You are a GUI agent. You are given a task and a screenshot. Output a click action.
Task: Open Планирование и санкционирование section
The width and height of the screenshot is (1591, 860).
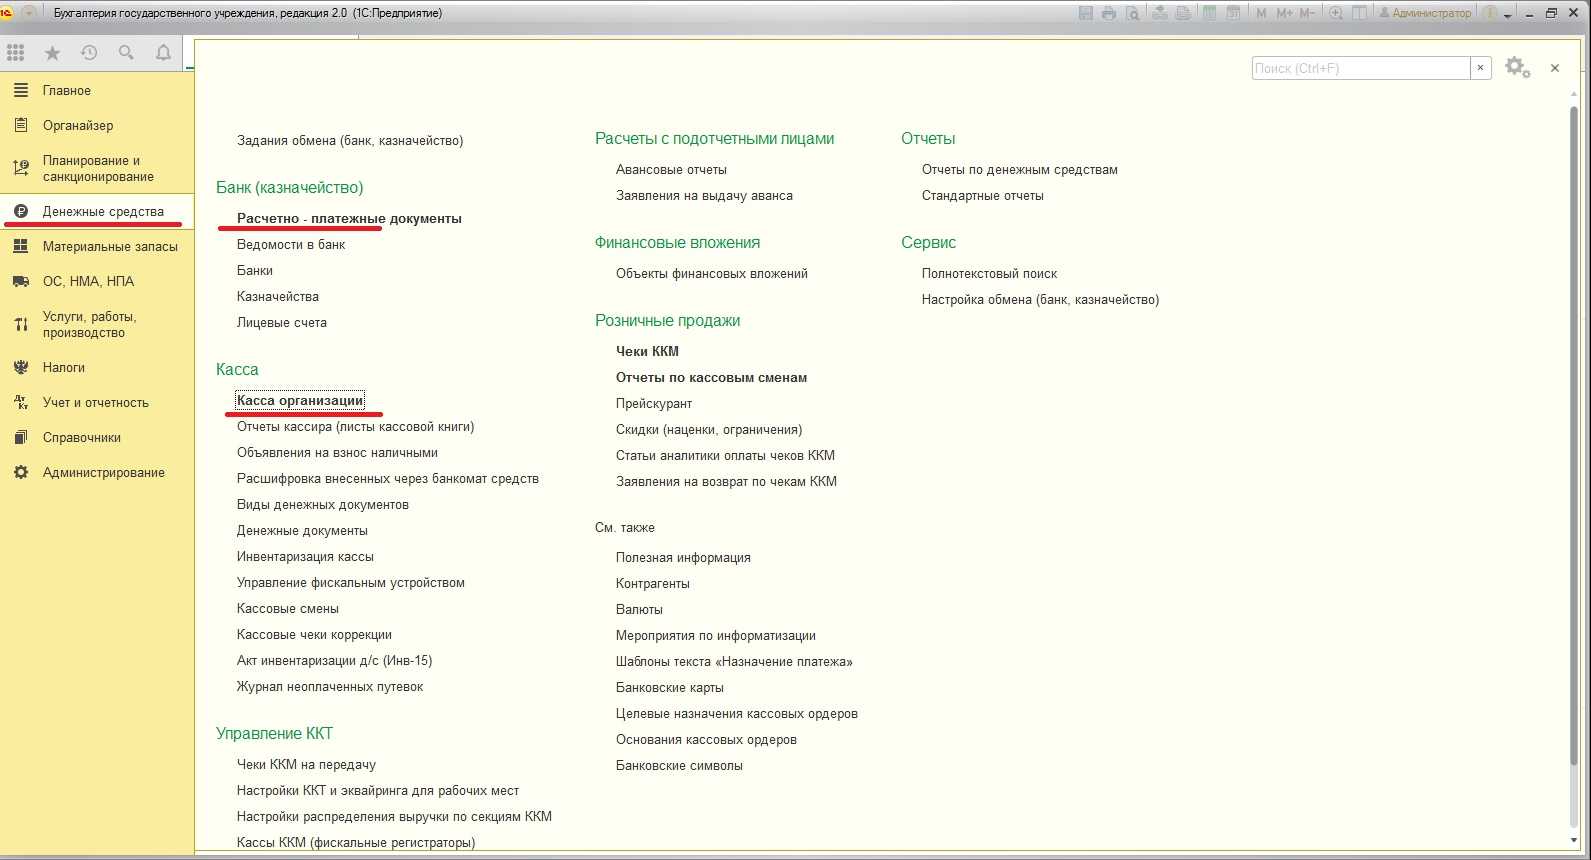point(97,168)
